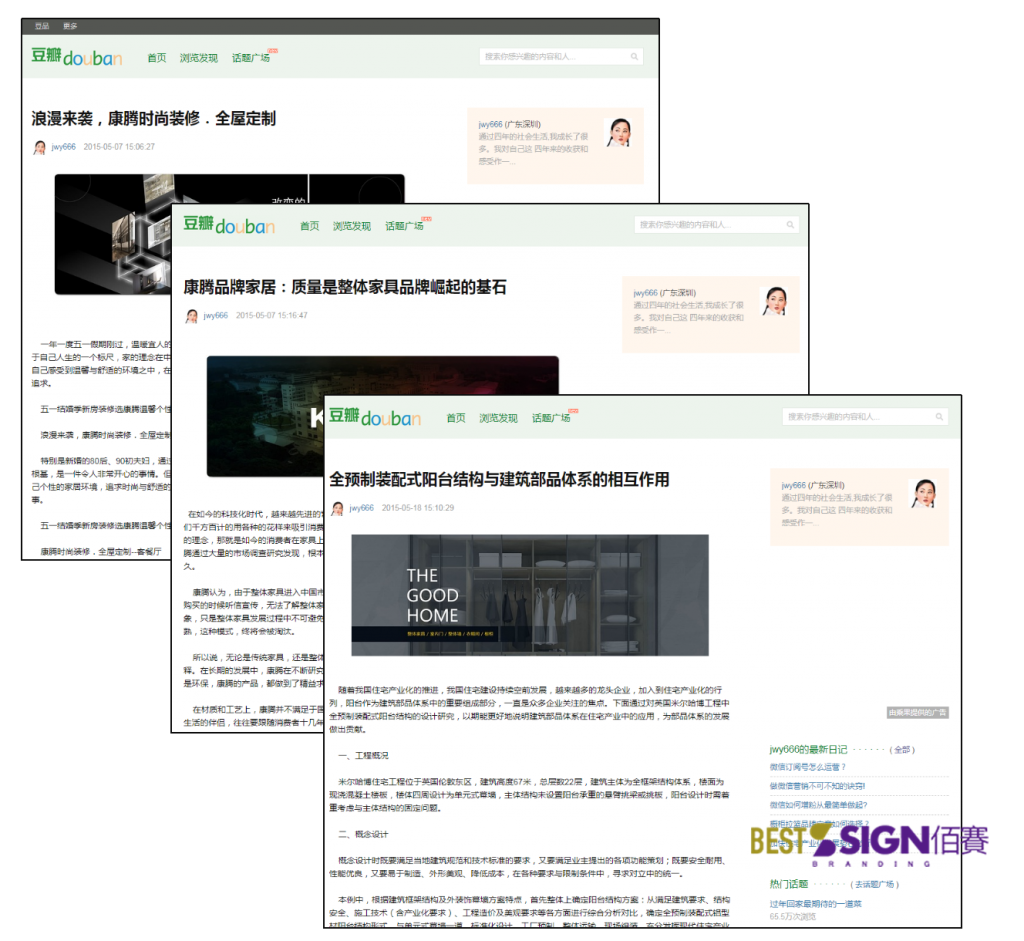The width and height of the screenshot is (1024, 941).
Task: Open 浏览发现 in middle window
Action: coord(352,226)
